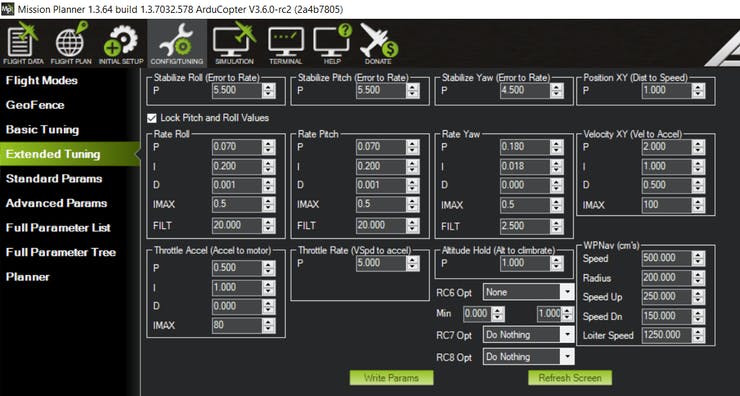740x396 pixels.
Task: Click Rate Pitch FILT value field
Action: 381,226
